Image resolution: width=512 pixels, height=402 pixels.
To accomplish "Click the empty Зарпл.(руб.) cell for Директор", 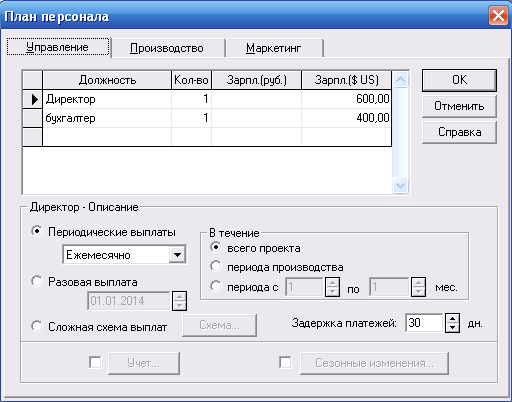I will pyautogui.click(x=257, y=99).
